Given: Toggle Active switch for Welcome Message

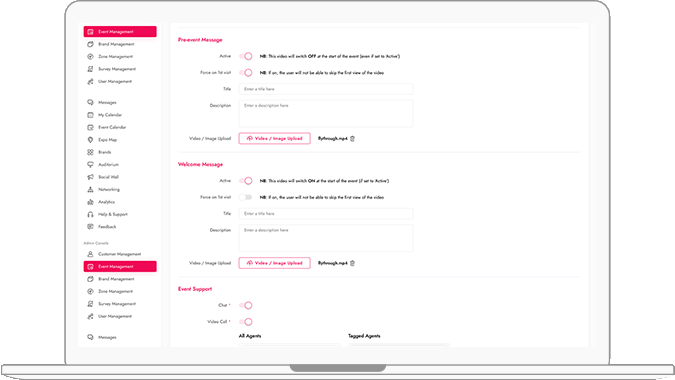Looking at the screenshot, I should pyautogui.click(x=246, y=181).
